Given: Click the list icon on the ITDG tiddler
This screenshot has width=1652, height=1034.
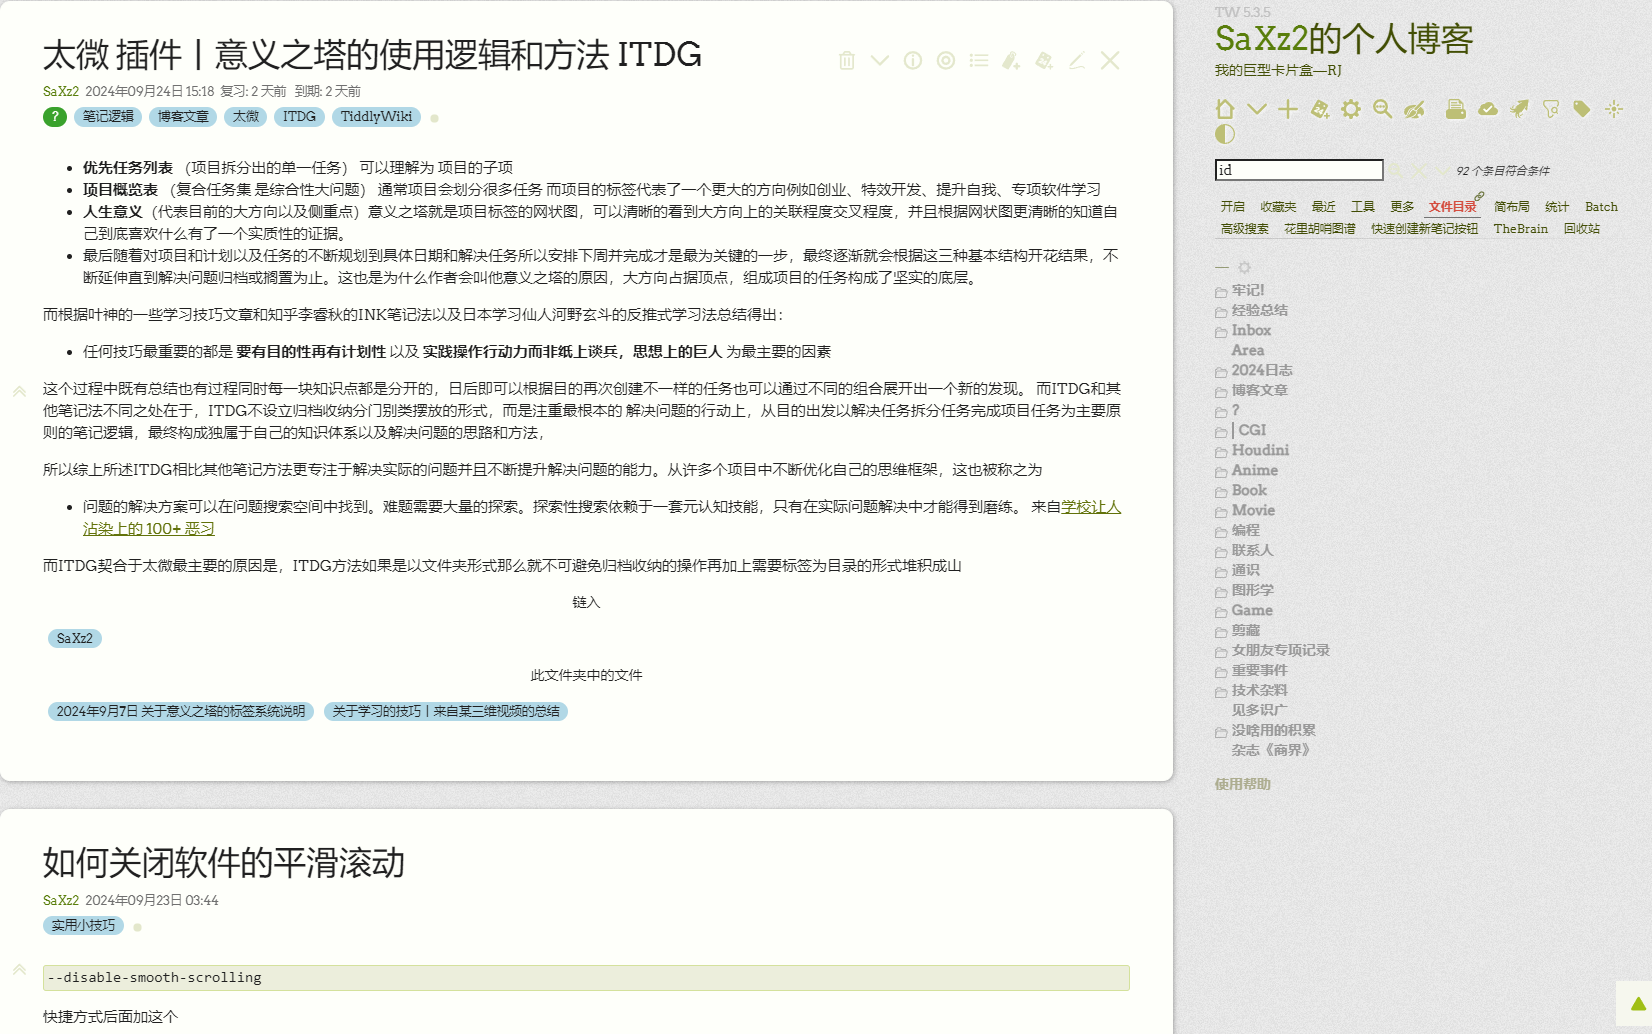Looking at the screenshot, I should (979, 61).
